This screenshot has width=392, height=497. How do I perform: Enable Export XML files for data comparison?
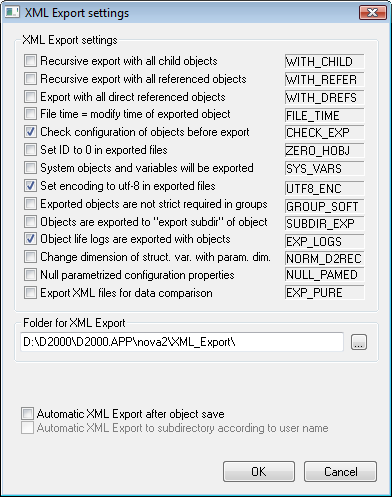(x=30, y=293)
